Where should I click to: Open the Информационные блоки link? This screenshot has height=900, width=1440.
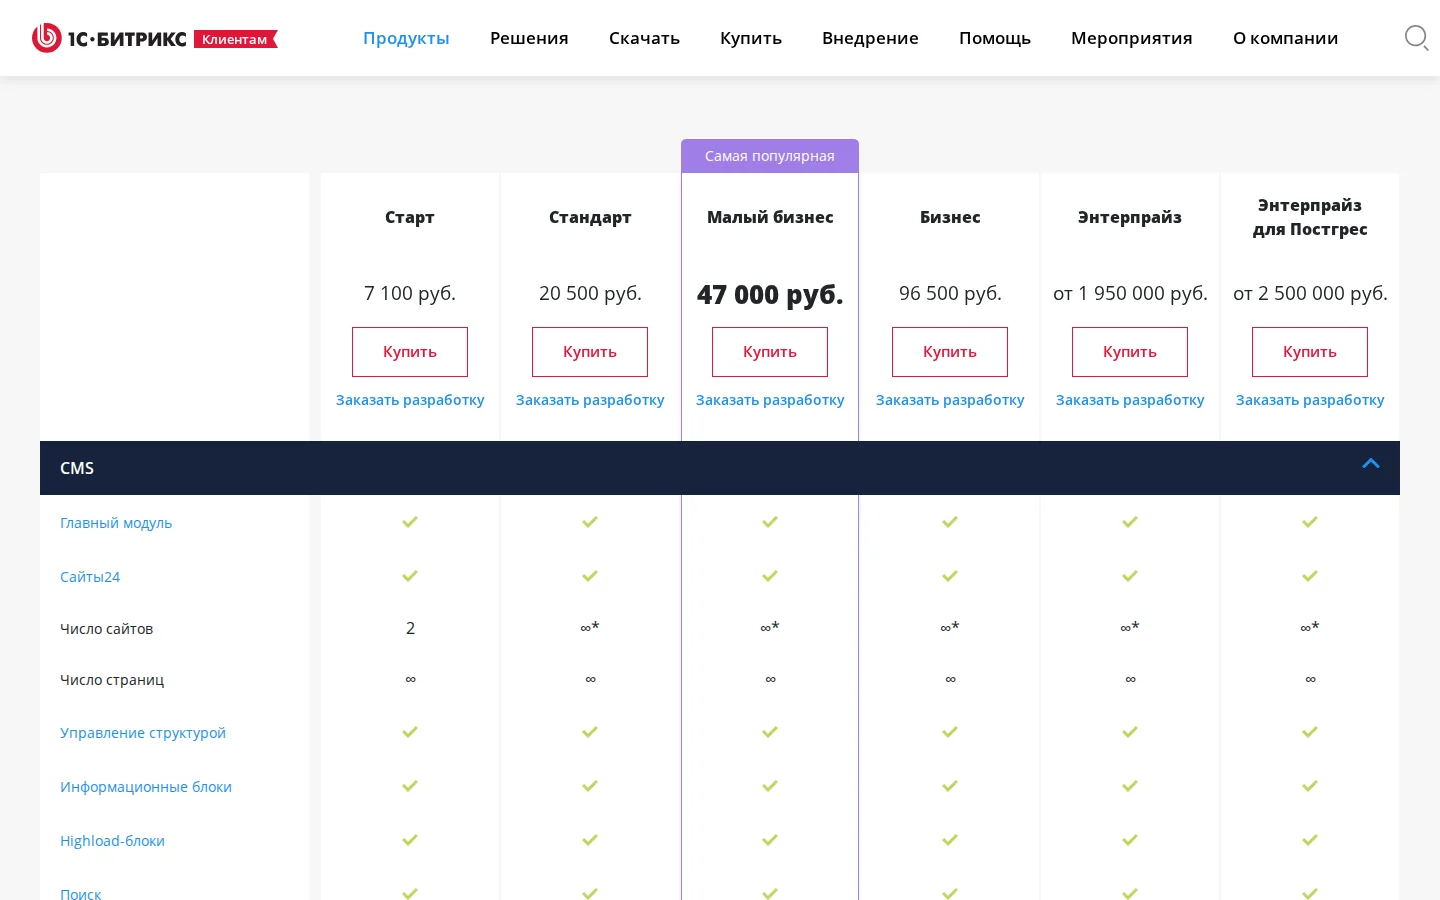[146, 787]
